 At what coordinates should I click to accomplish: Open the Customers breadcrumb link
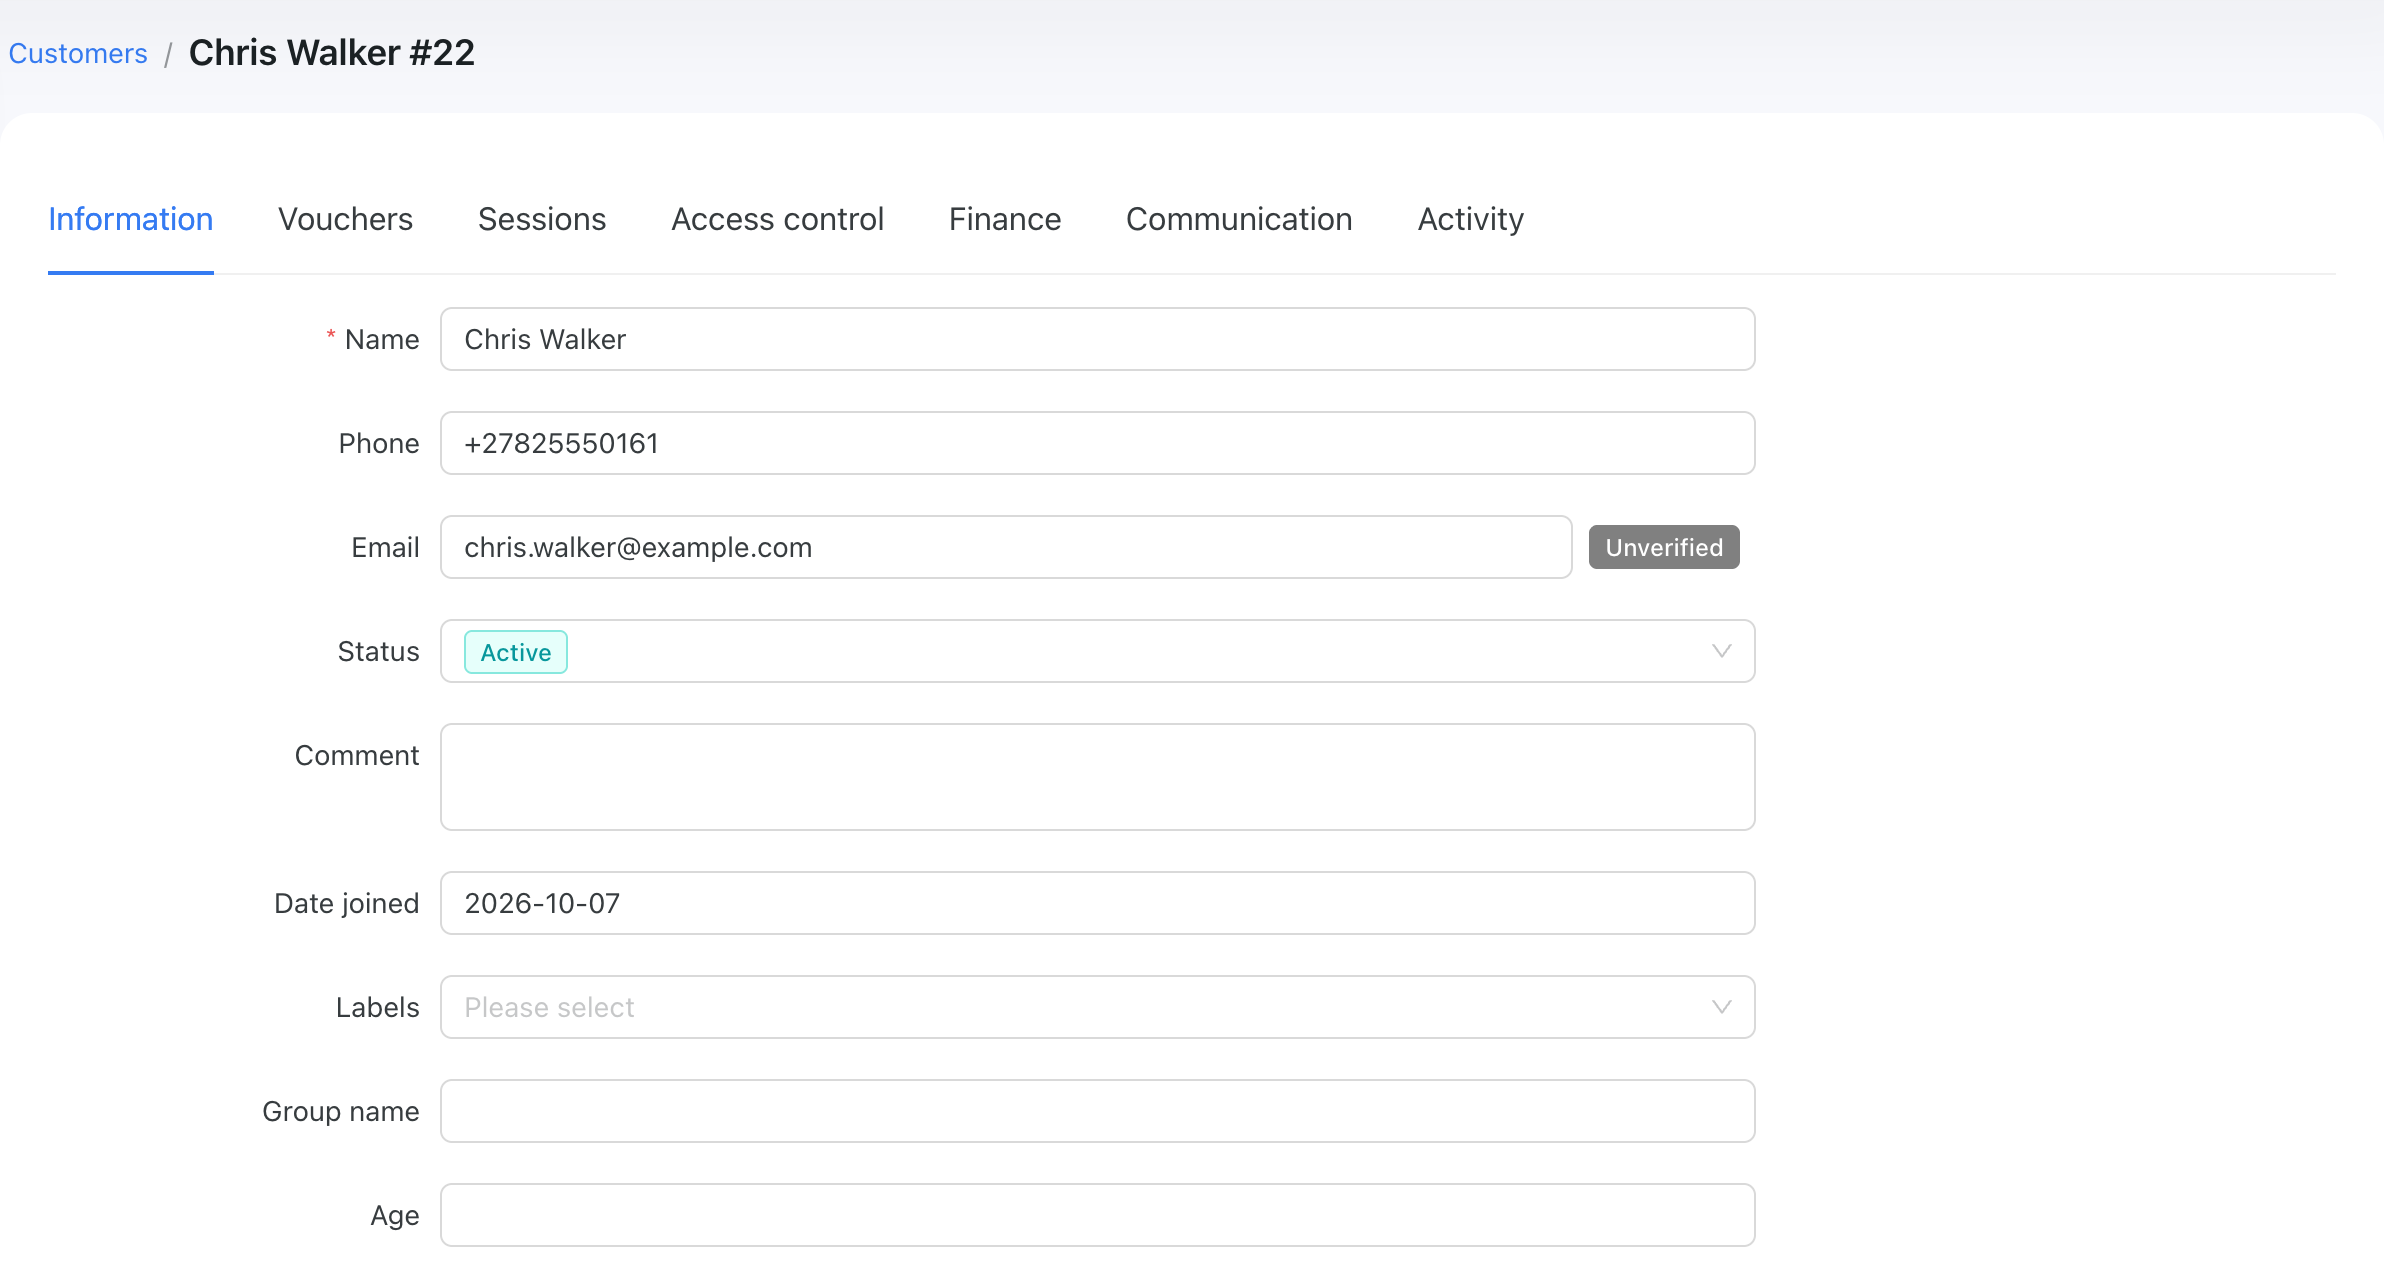click(78, 53)
